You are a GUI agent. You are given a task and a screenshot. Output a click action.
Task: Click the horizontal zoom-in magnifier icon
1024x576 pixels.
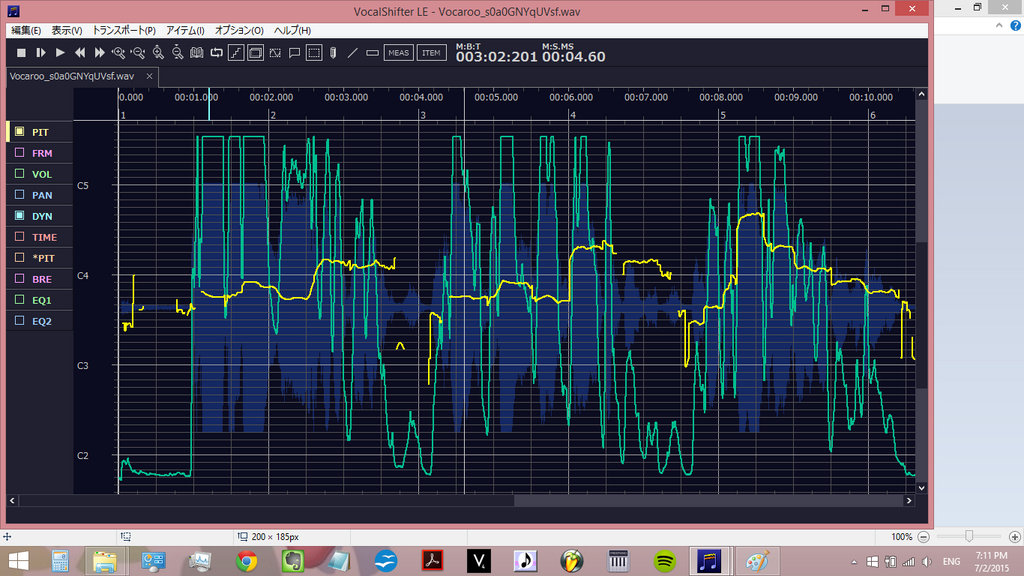pyautogui.click(x=119, y=52)
